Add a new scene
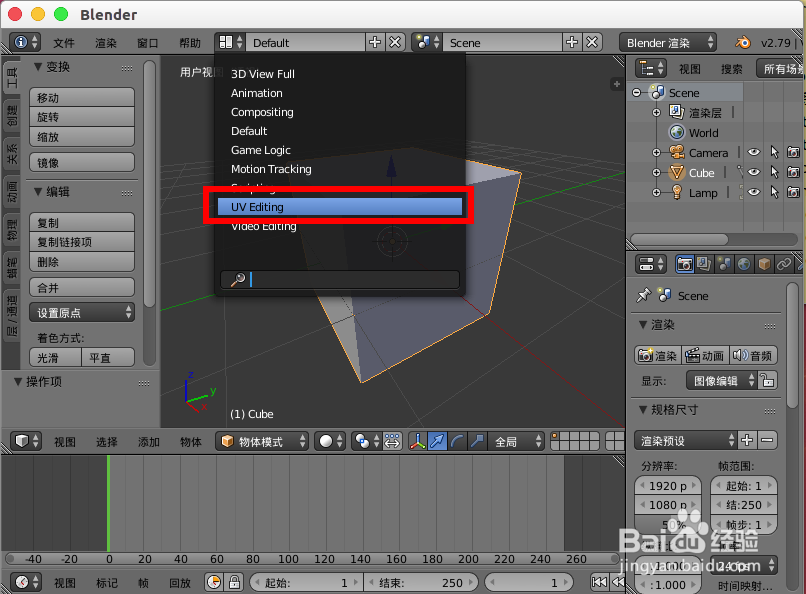Viewport: 806px width, 594px height. tap(572, 42)
